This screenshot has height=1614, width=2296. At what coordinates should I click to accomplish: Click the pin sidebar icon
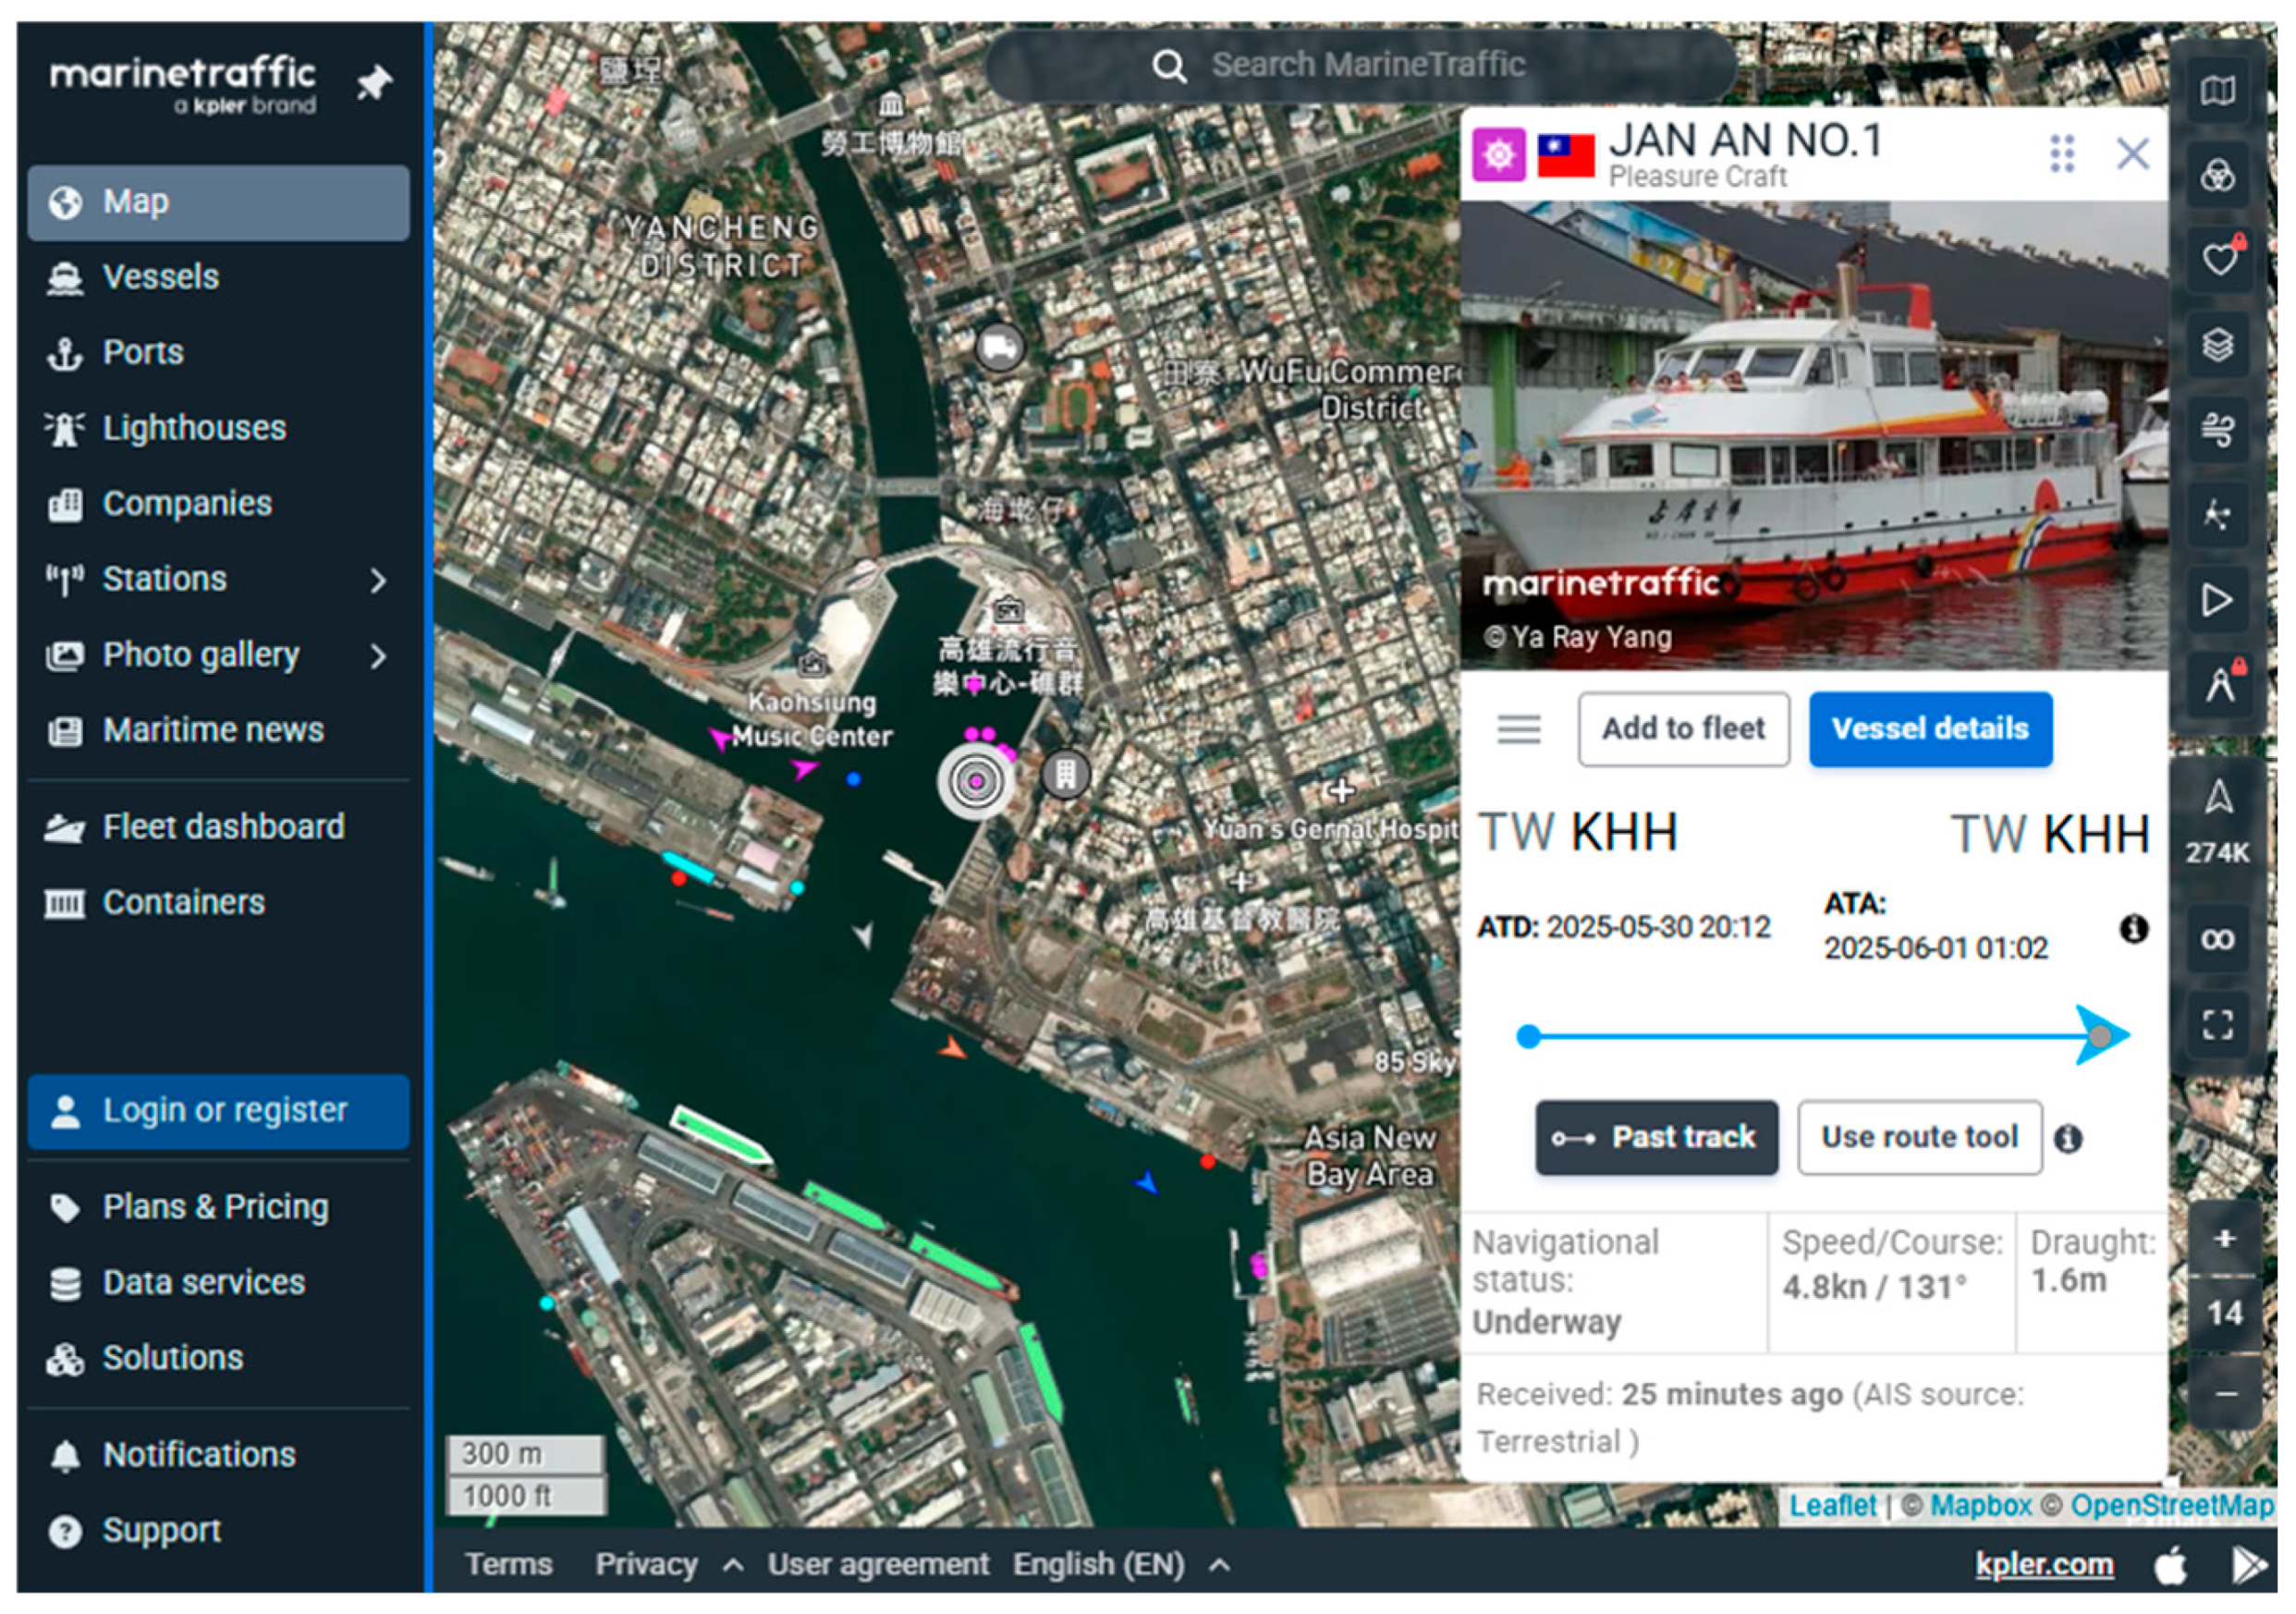[374, 83]
